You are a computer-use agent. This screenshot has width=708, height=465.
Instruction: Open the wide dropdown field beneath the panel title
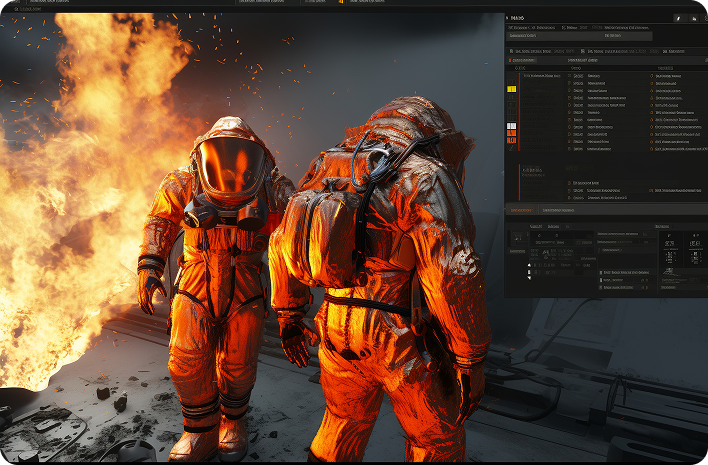pyautogui.click(x=580, y=36)
